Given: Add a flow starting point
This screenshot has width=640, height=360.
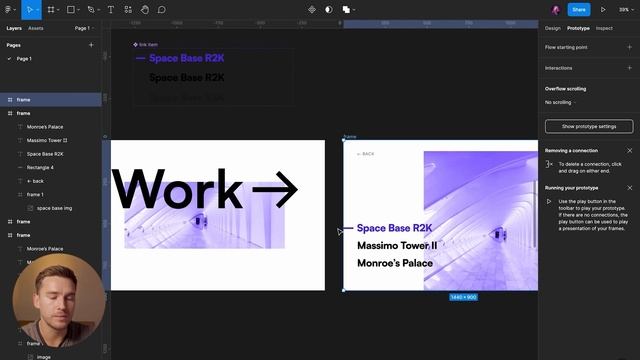Looking at the screenshot, I should [x=629, y=47].
